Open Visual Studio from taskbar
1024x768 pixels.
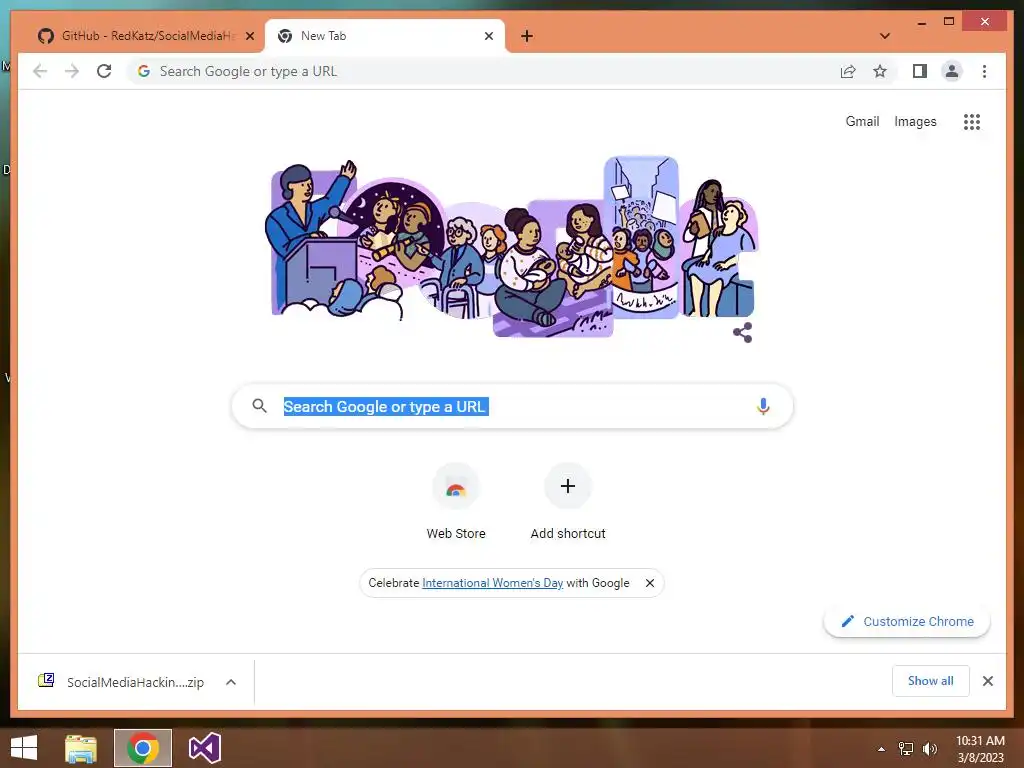(x=204, y=748)
